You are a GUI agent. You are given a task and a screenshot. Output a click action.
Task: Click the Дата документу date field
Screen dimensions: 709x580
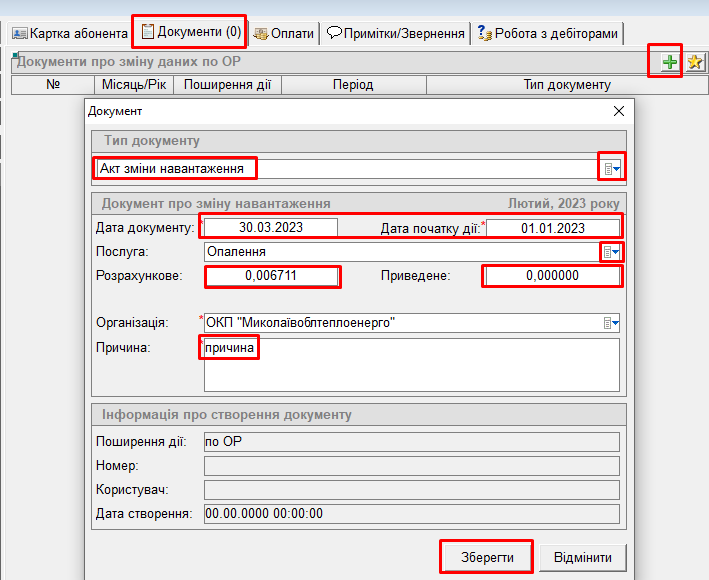pos(271,227)
